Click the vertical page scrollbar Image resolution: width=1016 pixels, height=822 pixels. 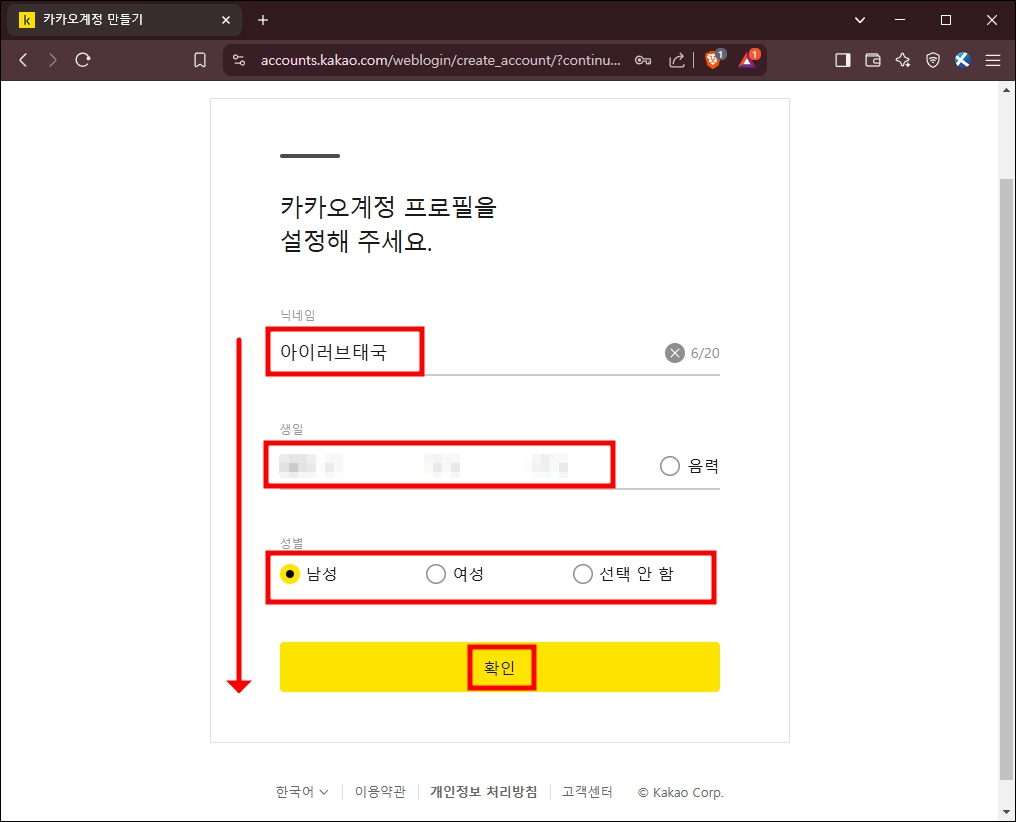(1006, 479)
